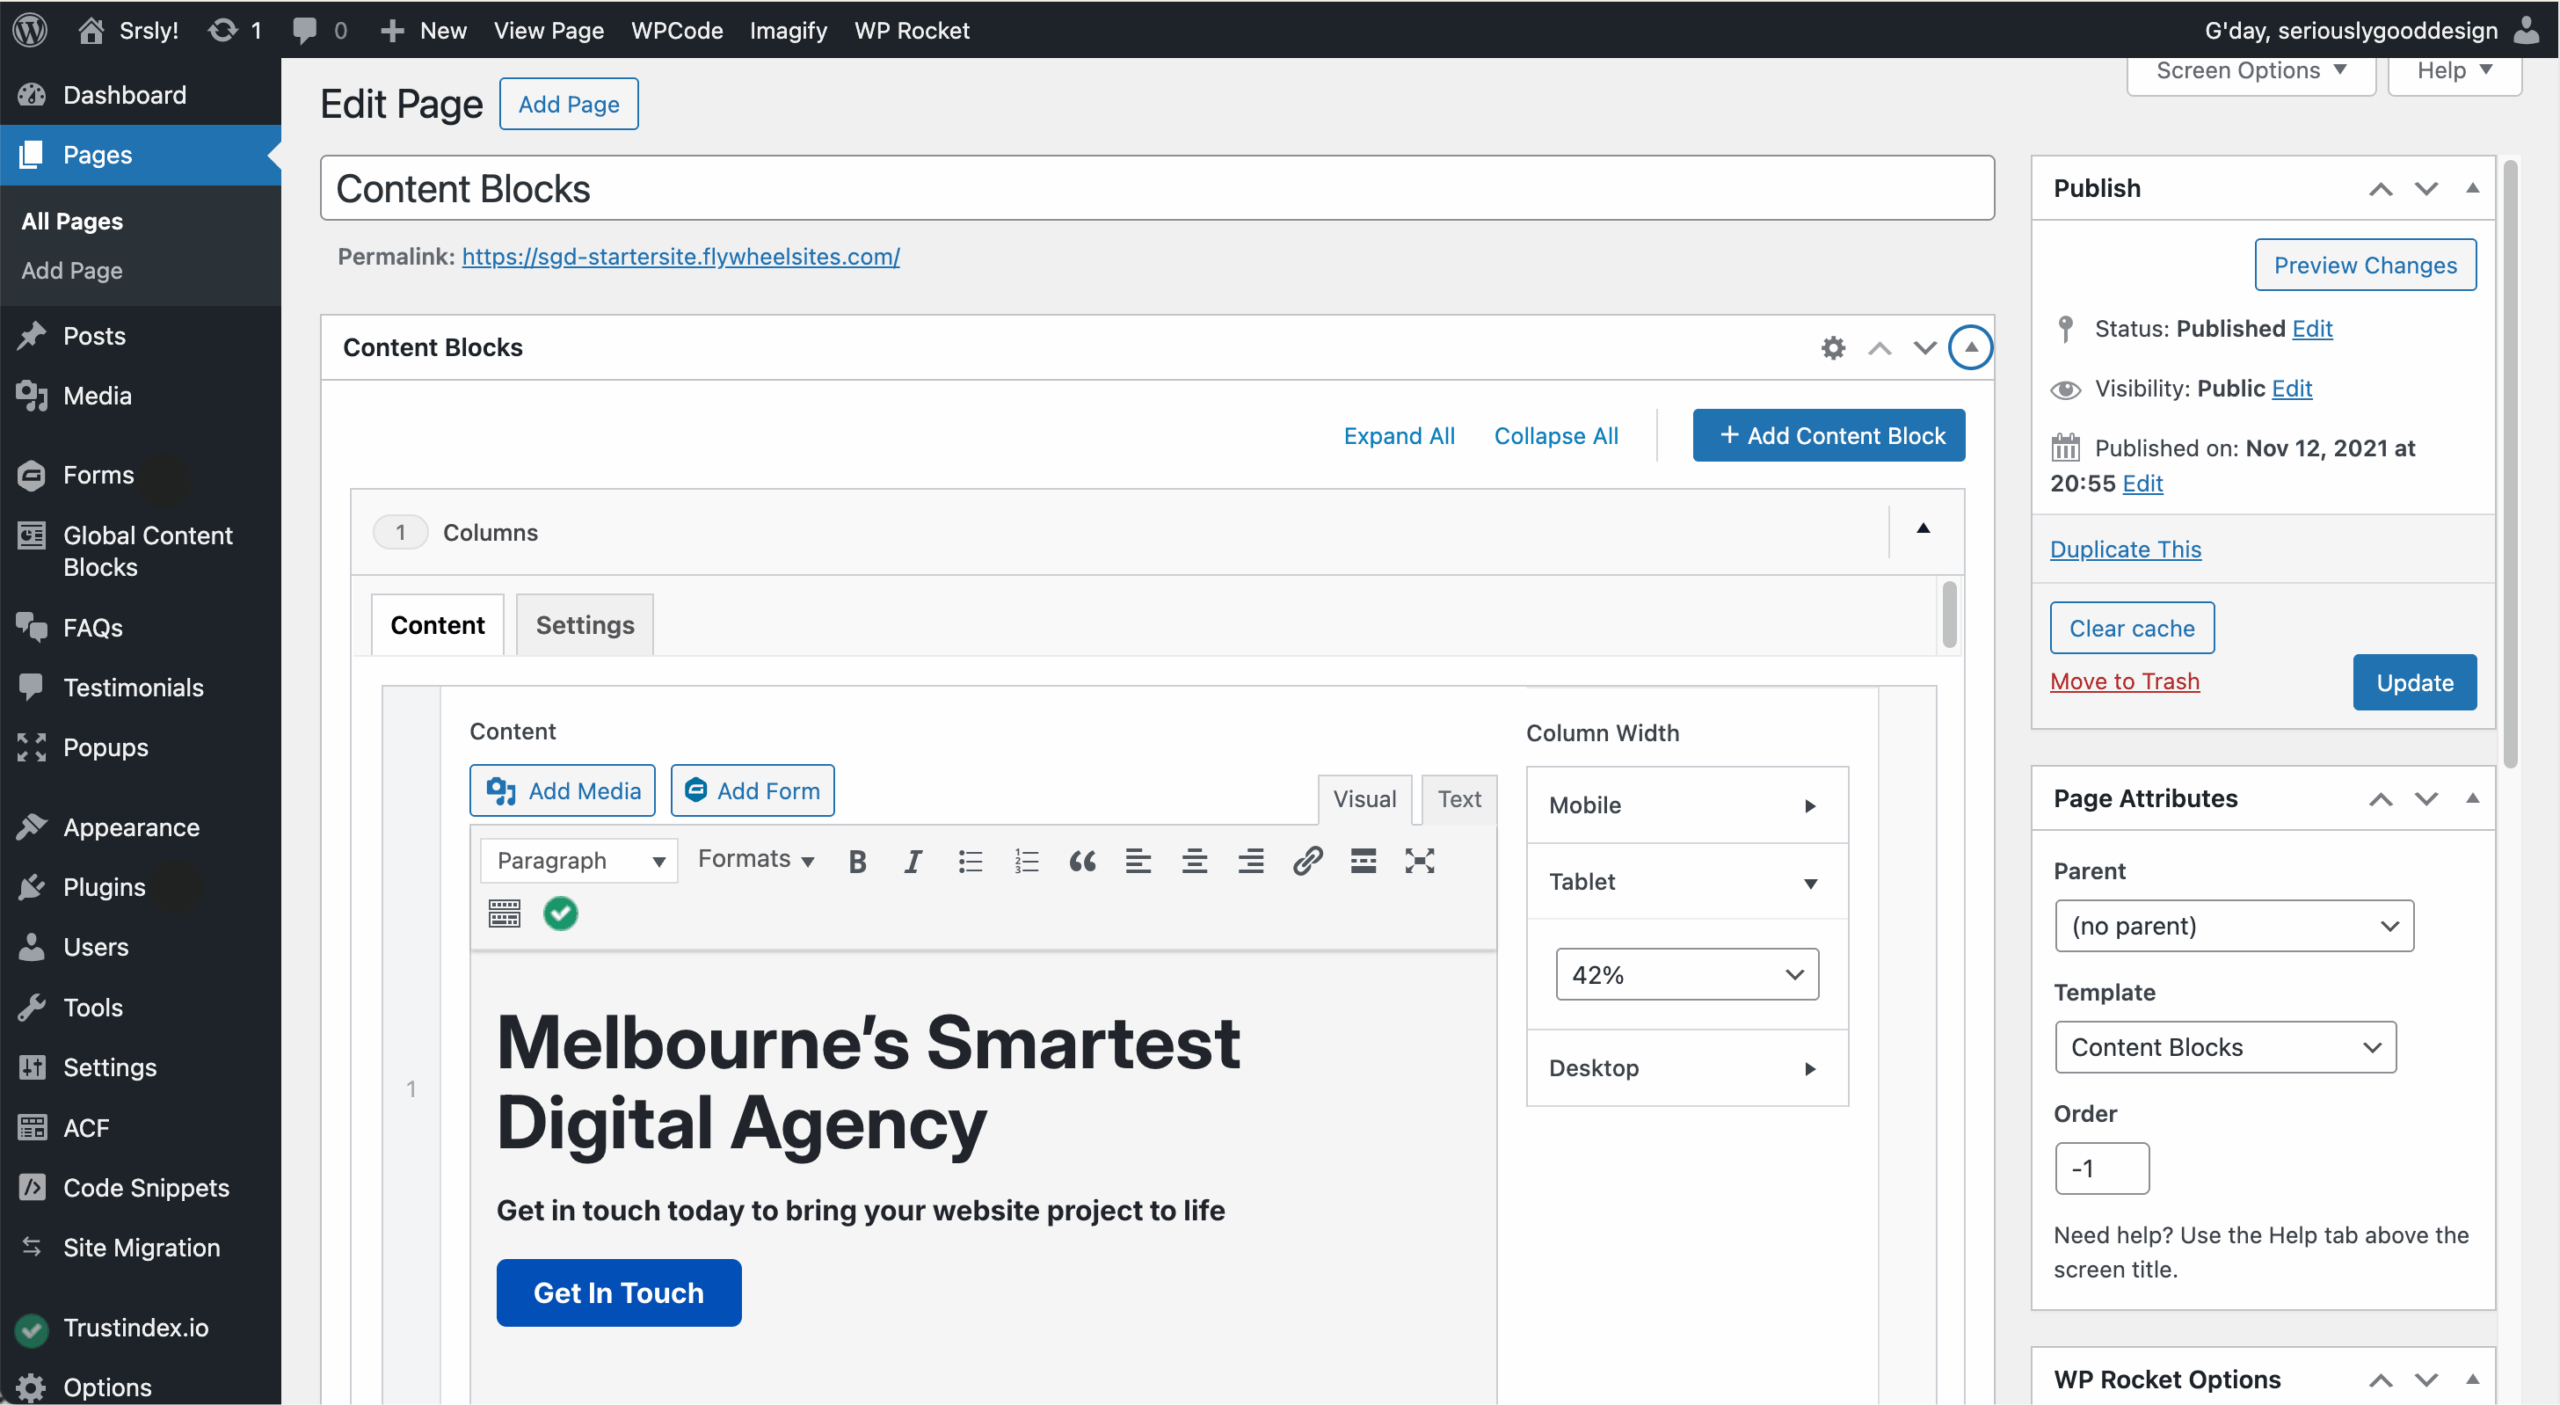Click the bulleted list icon
The width and height of the screenshot is (2560, 1405).
click(x=969, y=861)
